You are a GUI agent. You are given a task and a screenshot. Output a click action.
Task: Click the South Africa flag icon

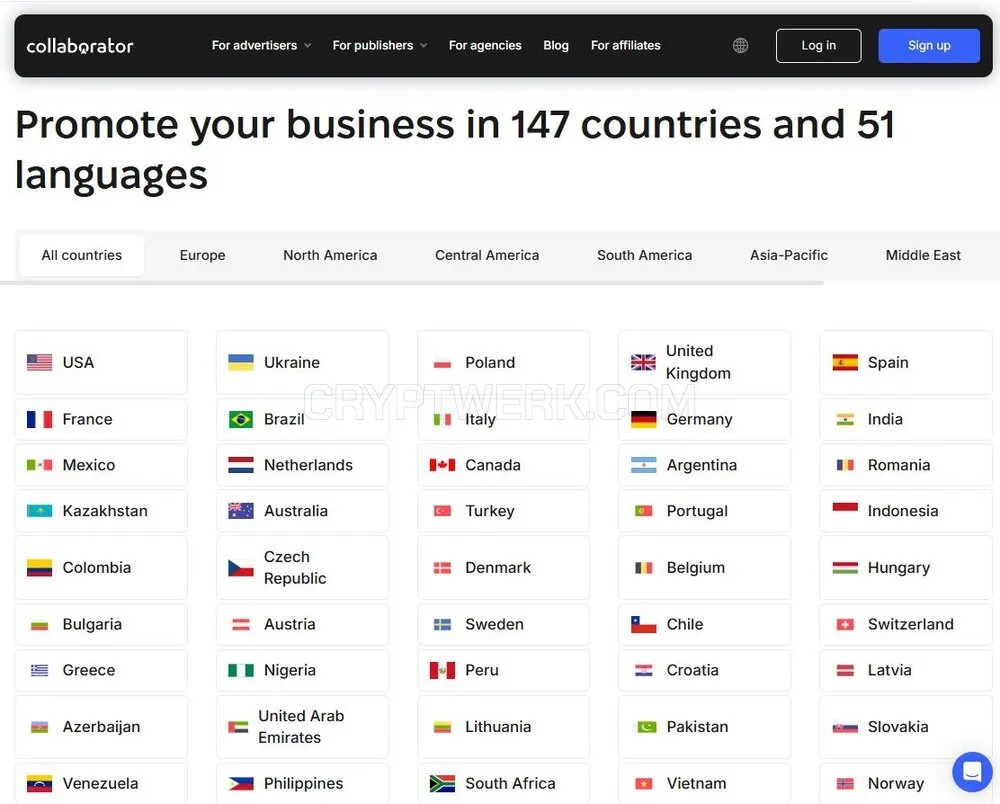(x=443, y=783)
